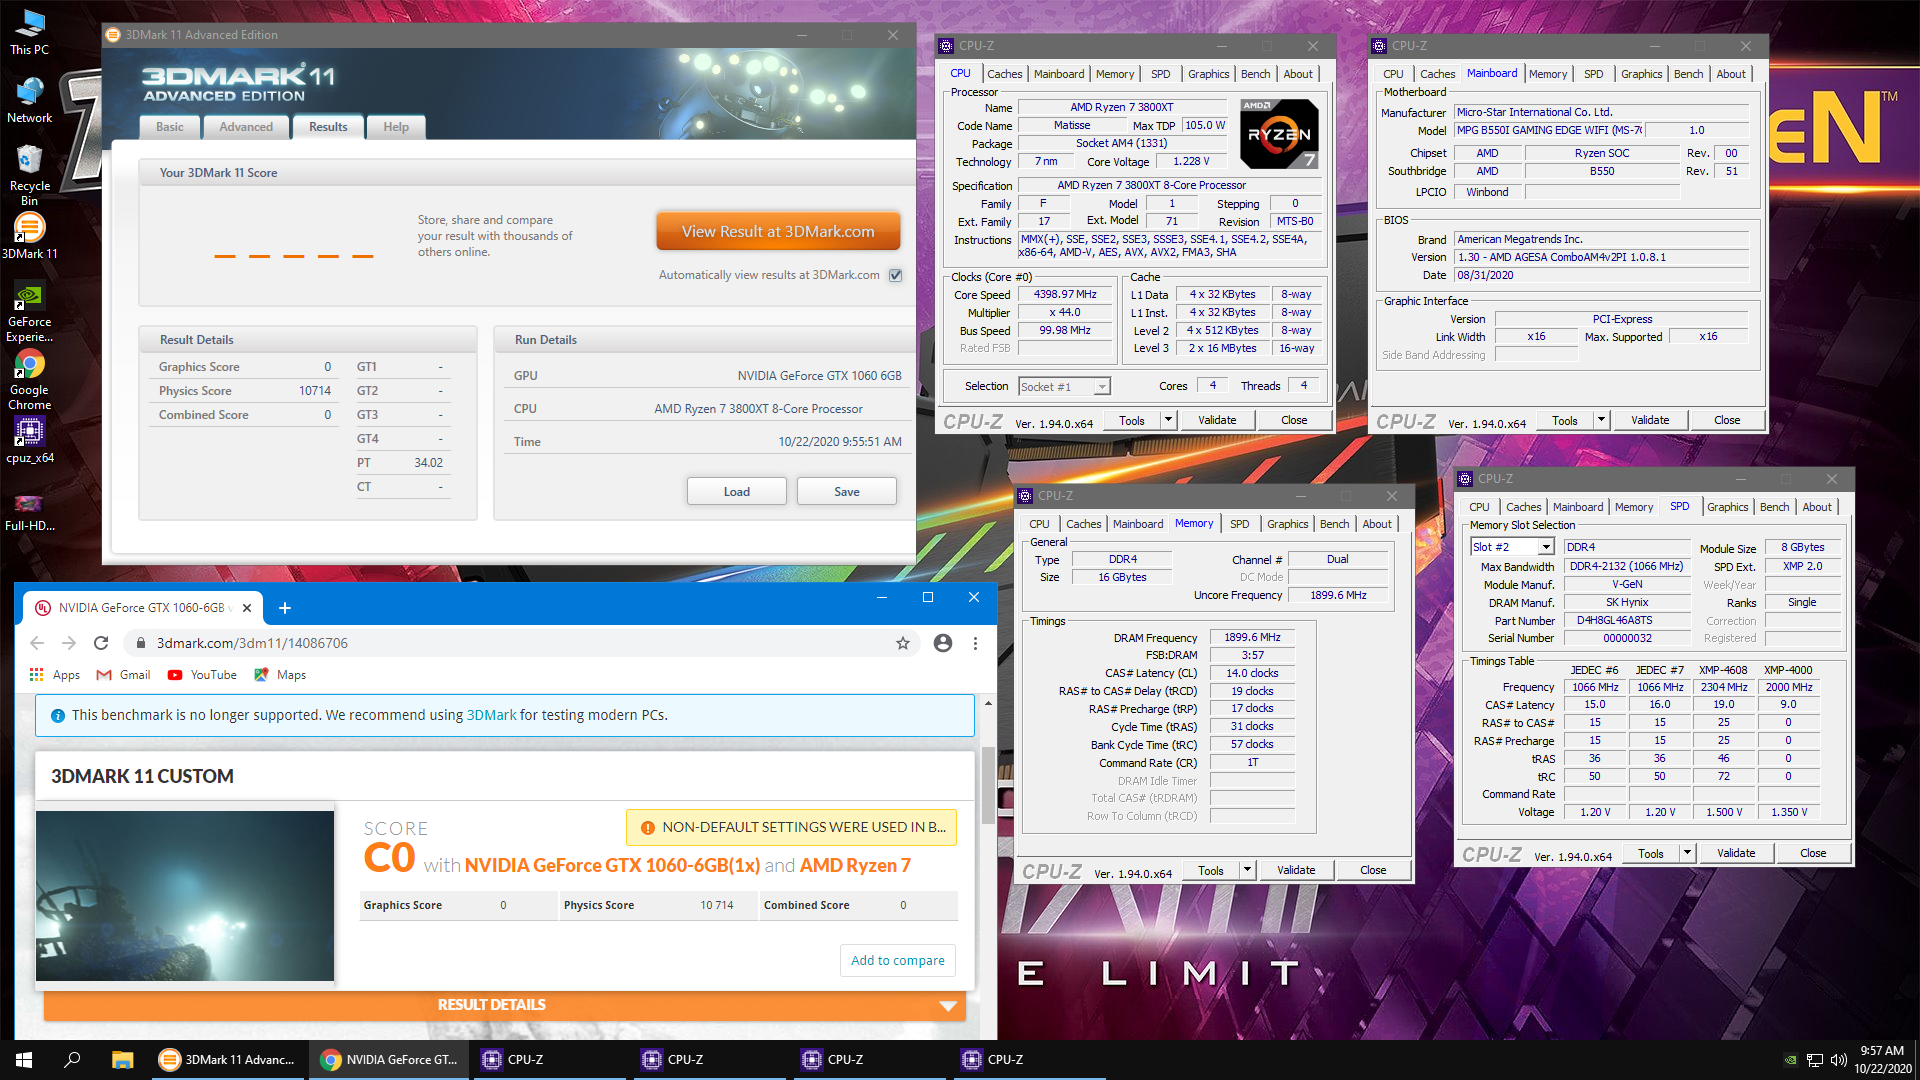The image size is (1920, 1080).
Task: Click Physics Score value 10714
Action: tap(314, 391)
